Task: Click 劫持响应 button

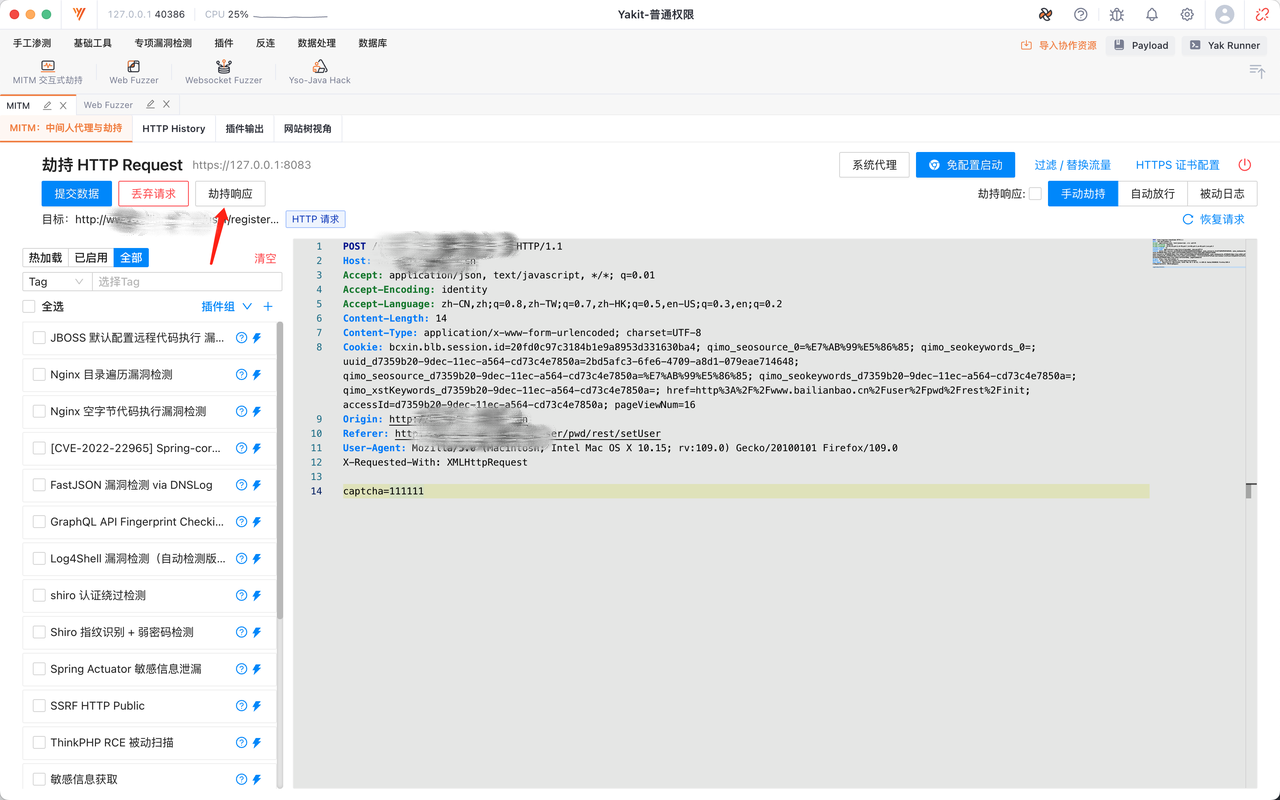Action: tap(230, 194)
